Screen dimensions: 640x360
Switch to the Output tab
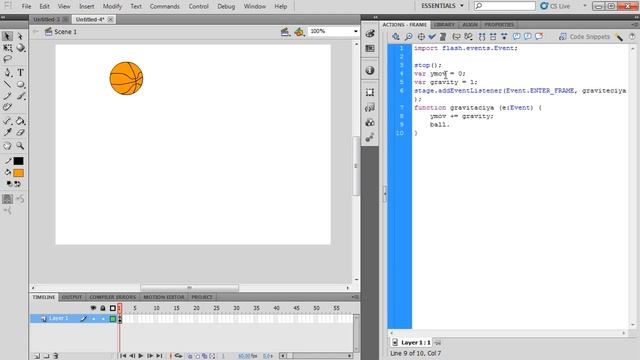[x=72, y=297]
